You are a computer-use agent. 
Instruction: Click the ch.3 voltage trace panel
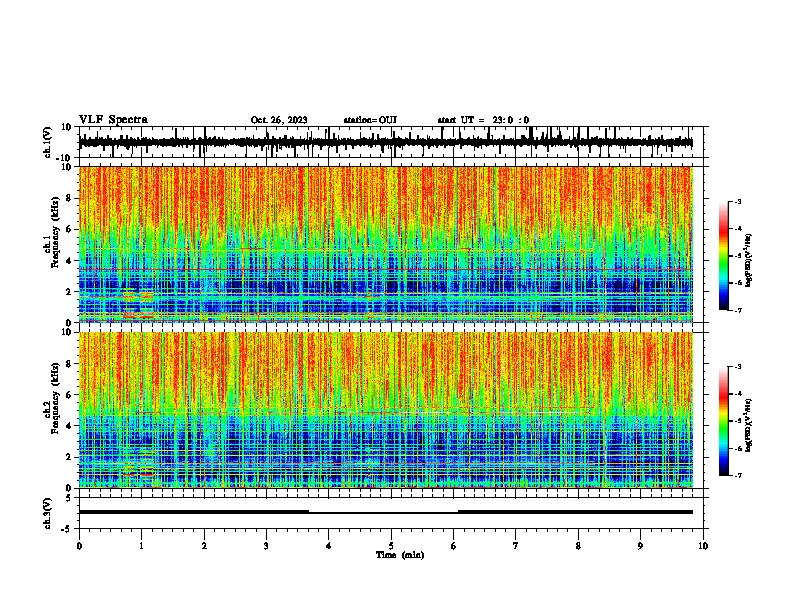point(391,513)
